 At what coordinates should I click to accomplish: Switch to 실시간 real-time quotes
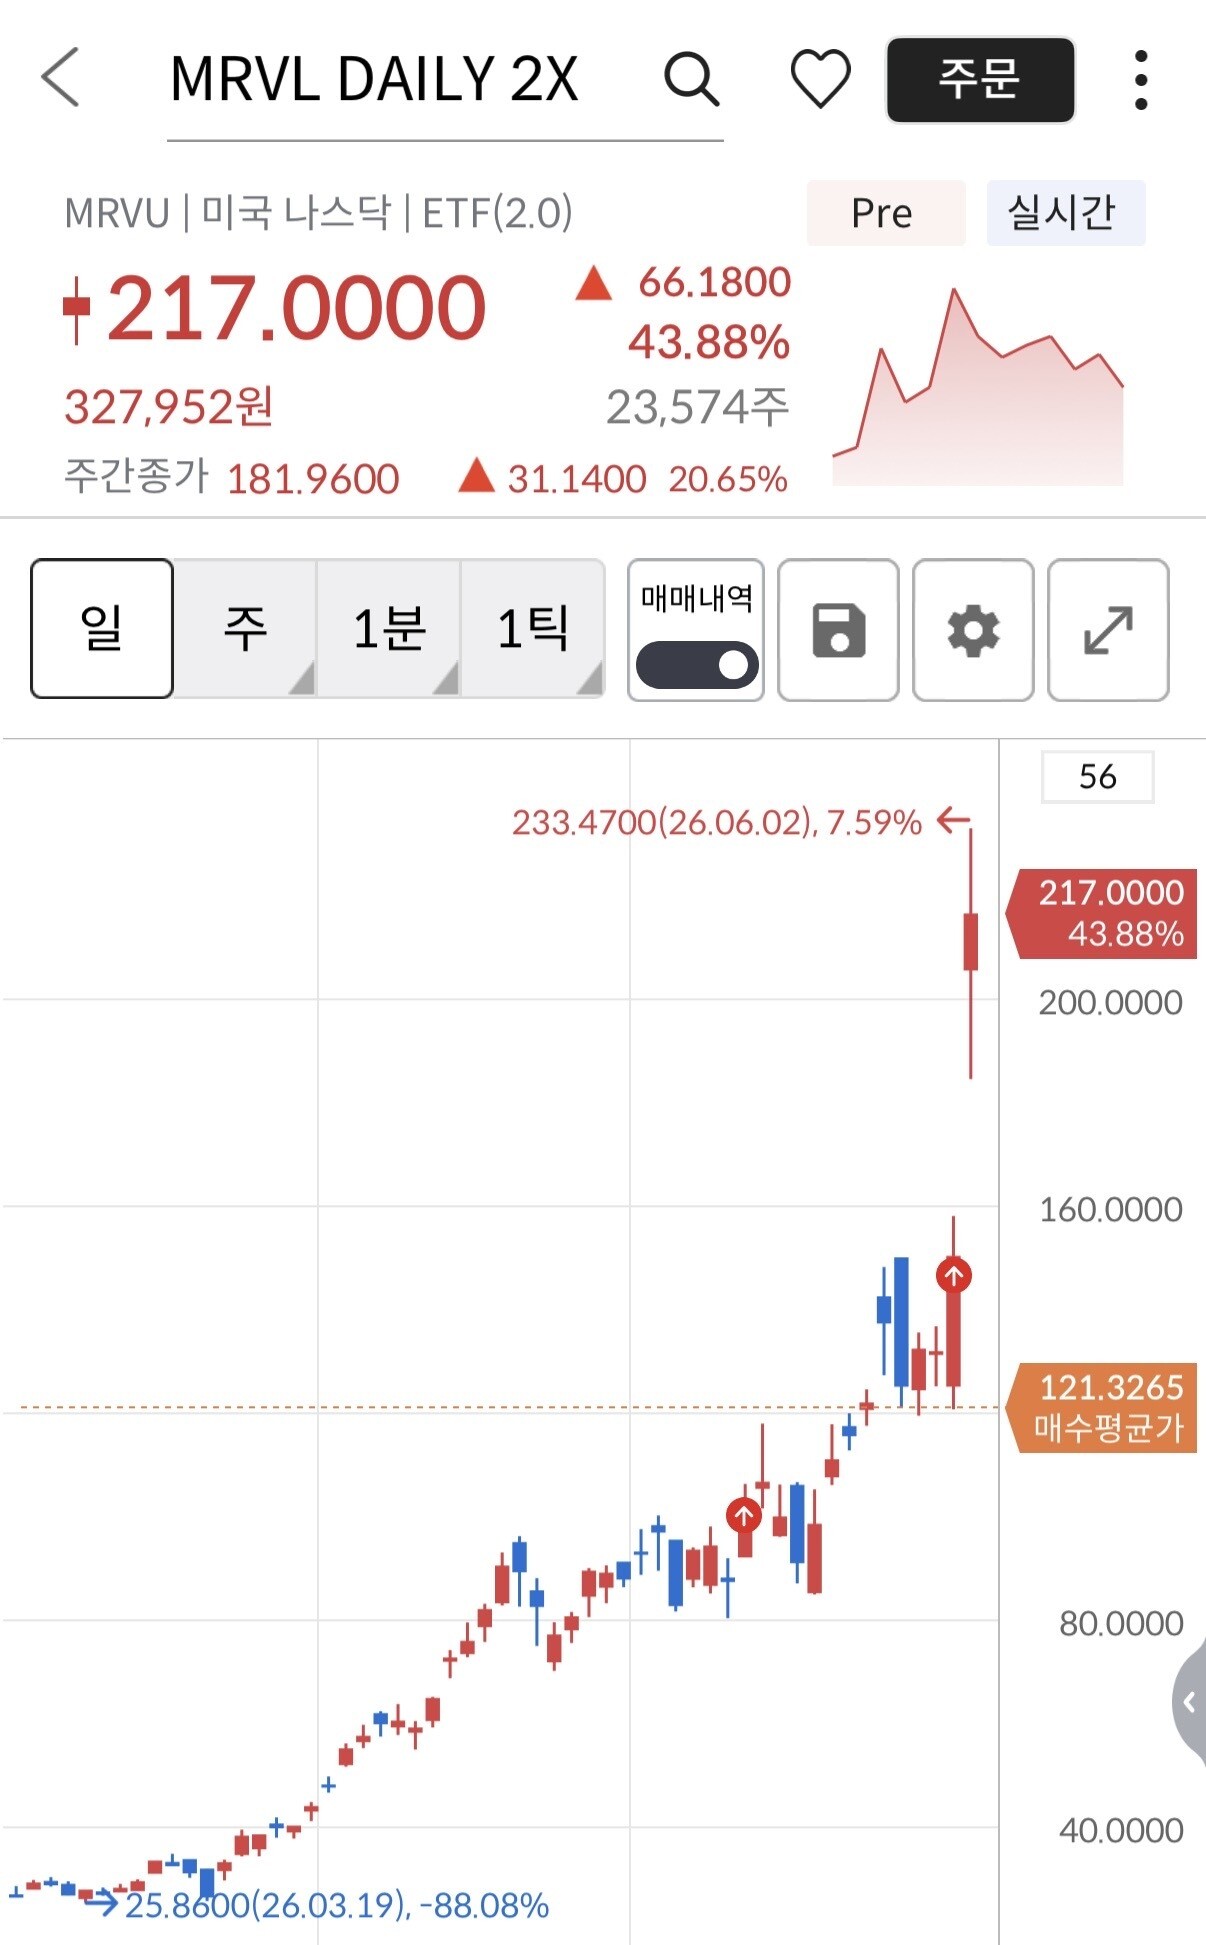(x=1065, y=213)
